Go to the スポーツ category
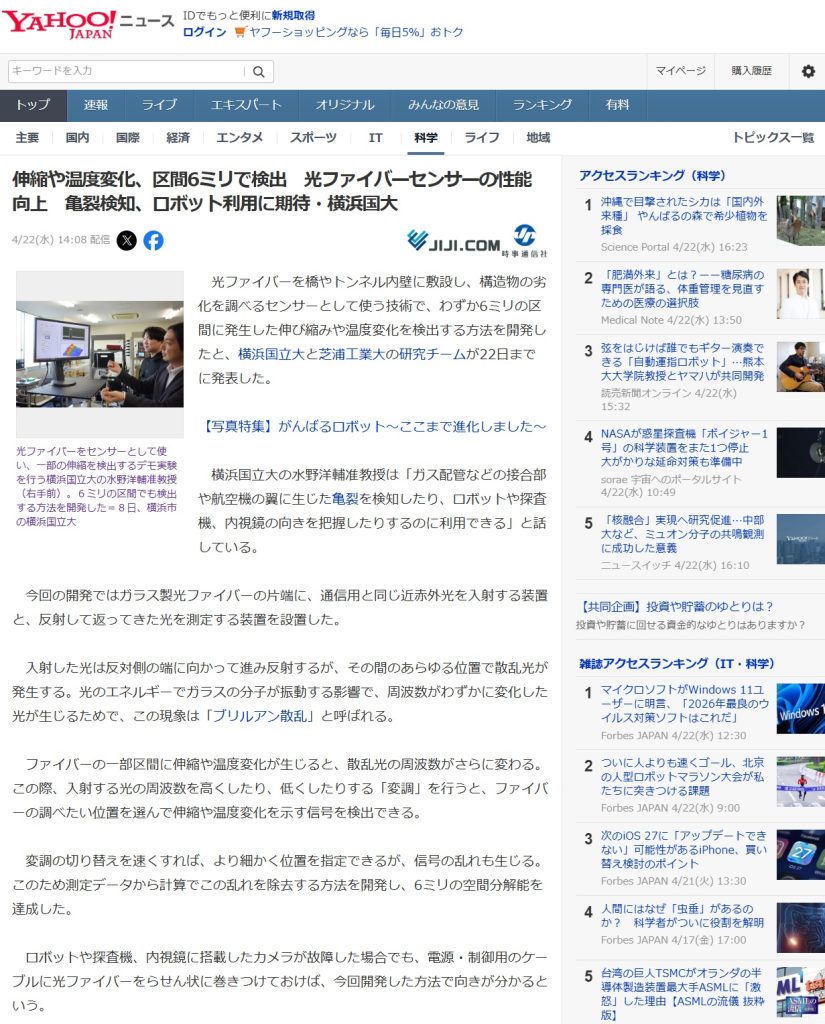Screen dimensions: 825x1024 coord(313,138)
